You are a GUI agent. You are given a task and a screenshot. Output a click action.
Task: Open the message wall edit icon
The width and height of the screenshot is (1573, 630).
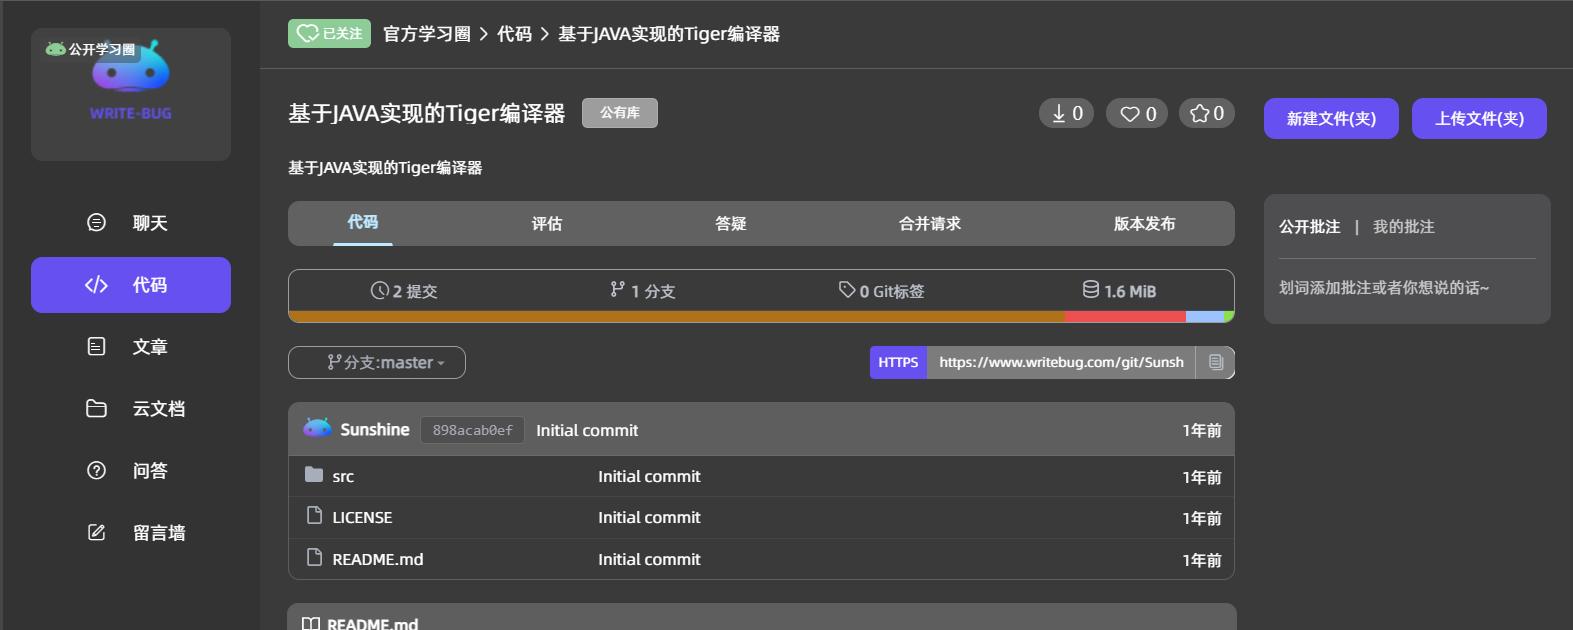pyautogui.click(x=96, y=532)
